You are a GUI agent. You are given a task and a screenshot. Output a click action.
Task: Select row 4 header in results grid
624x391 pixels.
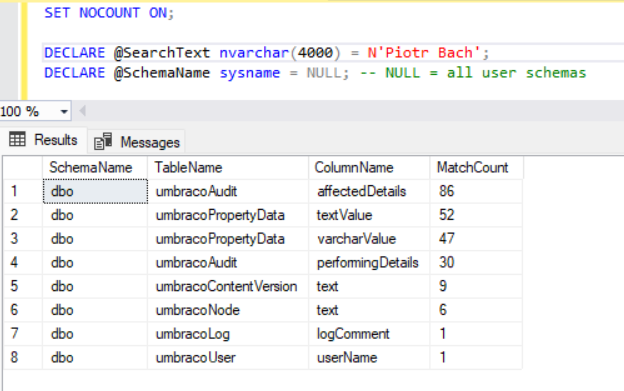pos(23,263)
